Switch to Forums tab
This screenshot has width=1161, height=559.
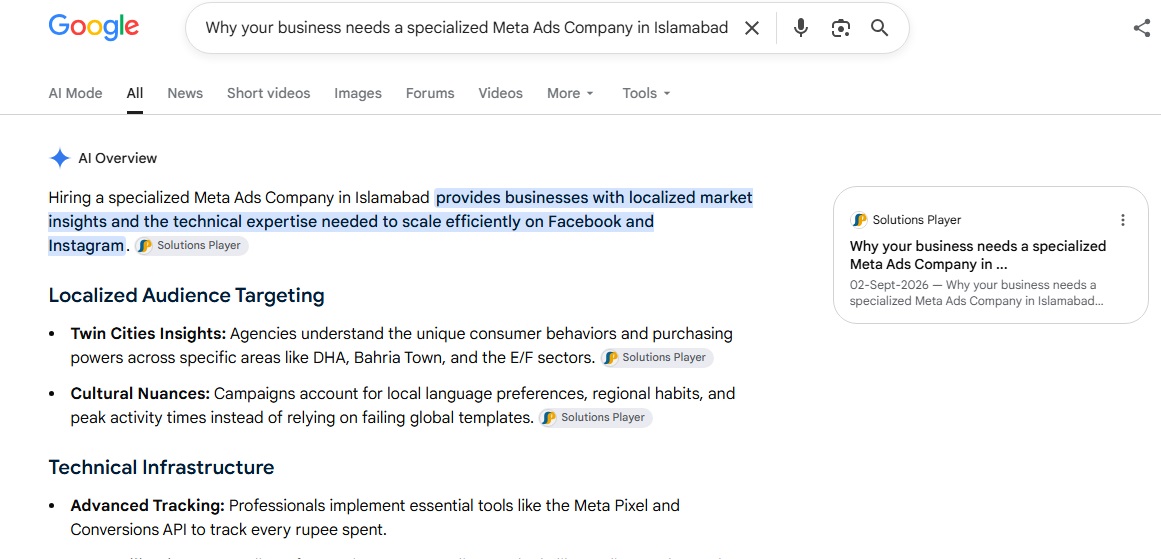(x=430, y=93)
